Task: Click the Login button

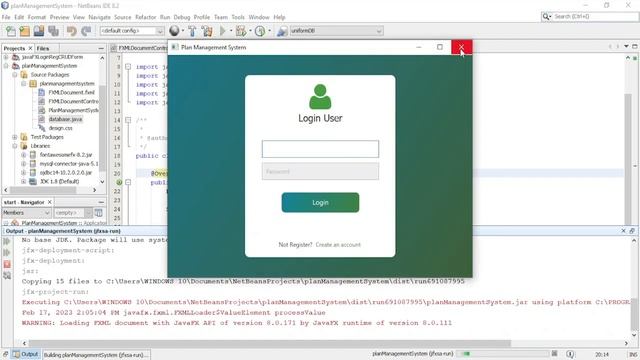Action: [320, 202]
